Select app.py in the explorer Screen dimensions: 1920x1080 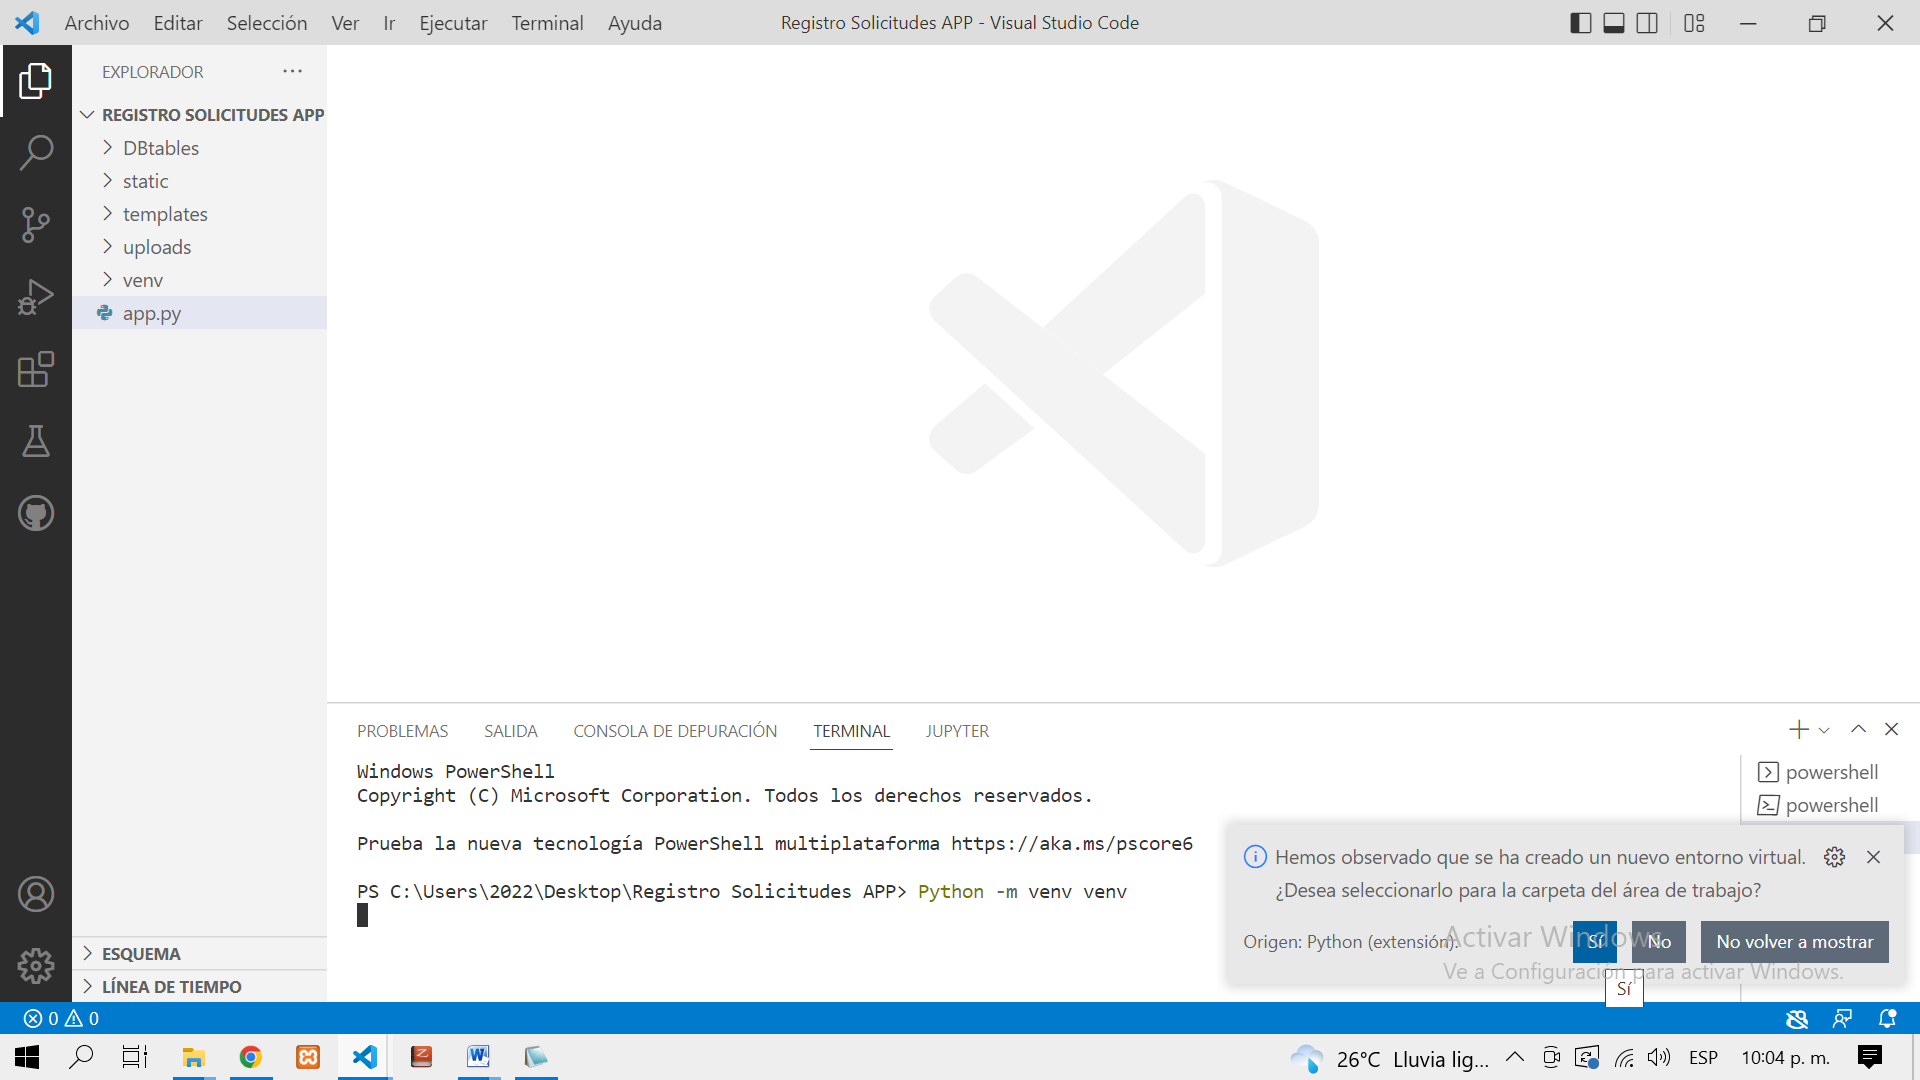pos(152,312)
